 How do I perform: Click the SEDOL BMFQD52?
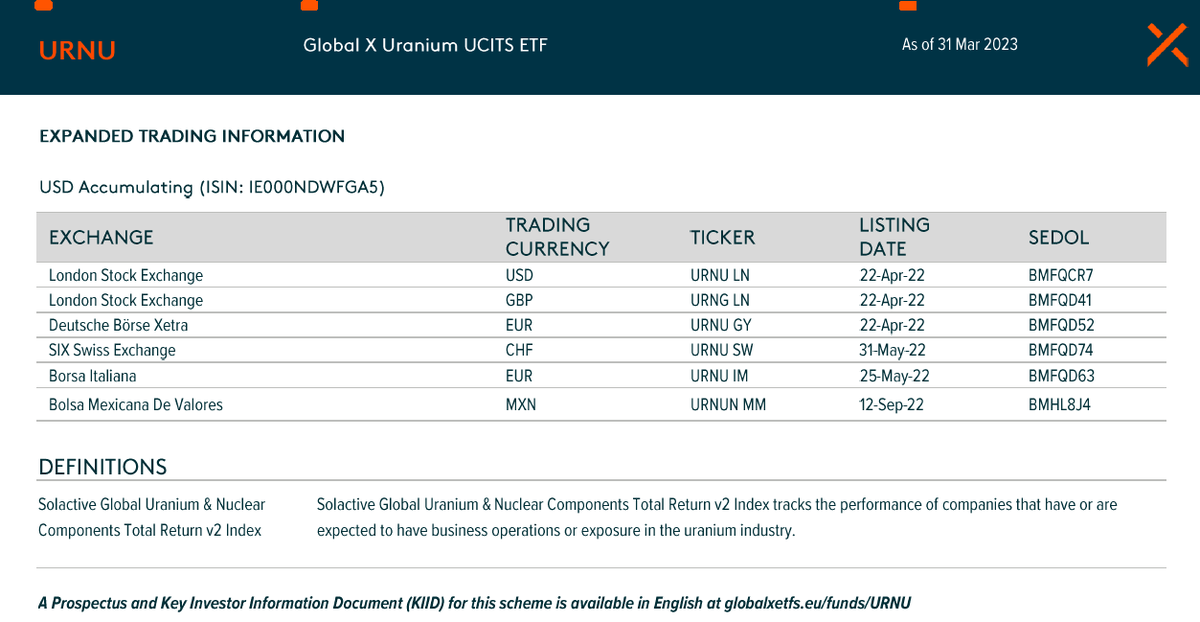(1061, 325)
